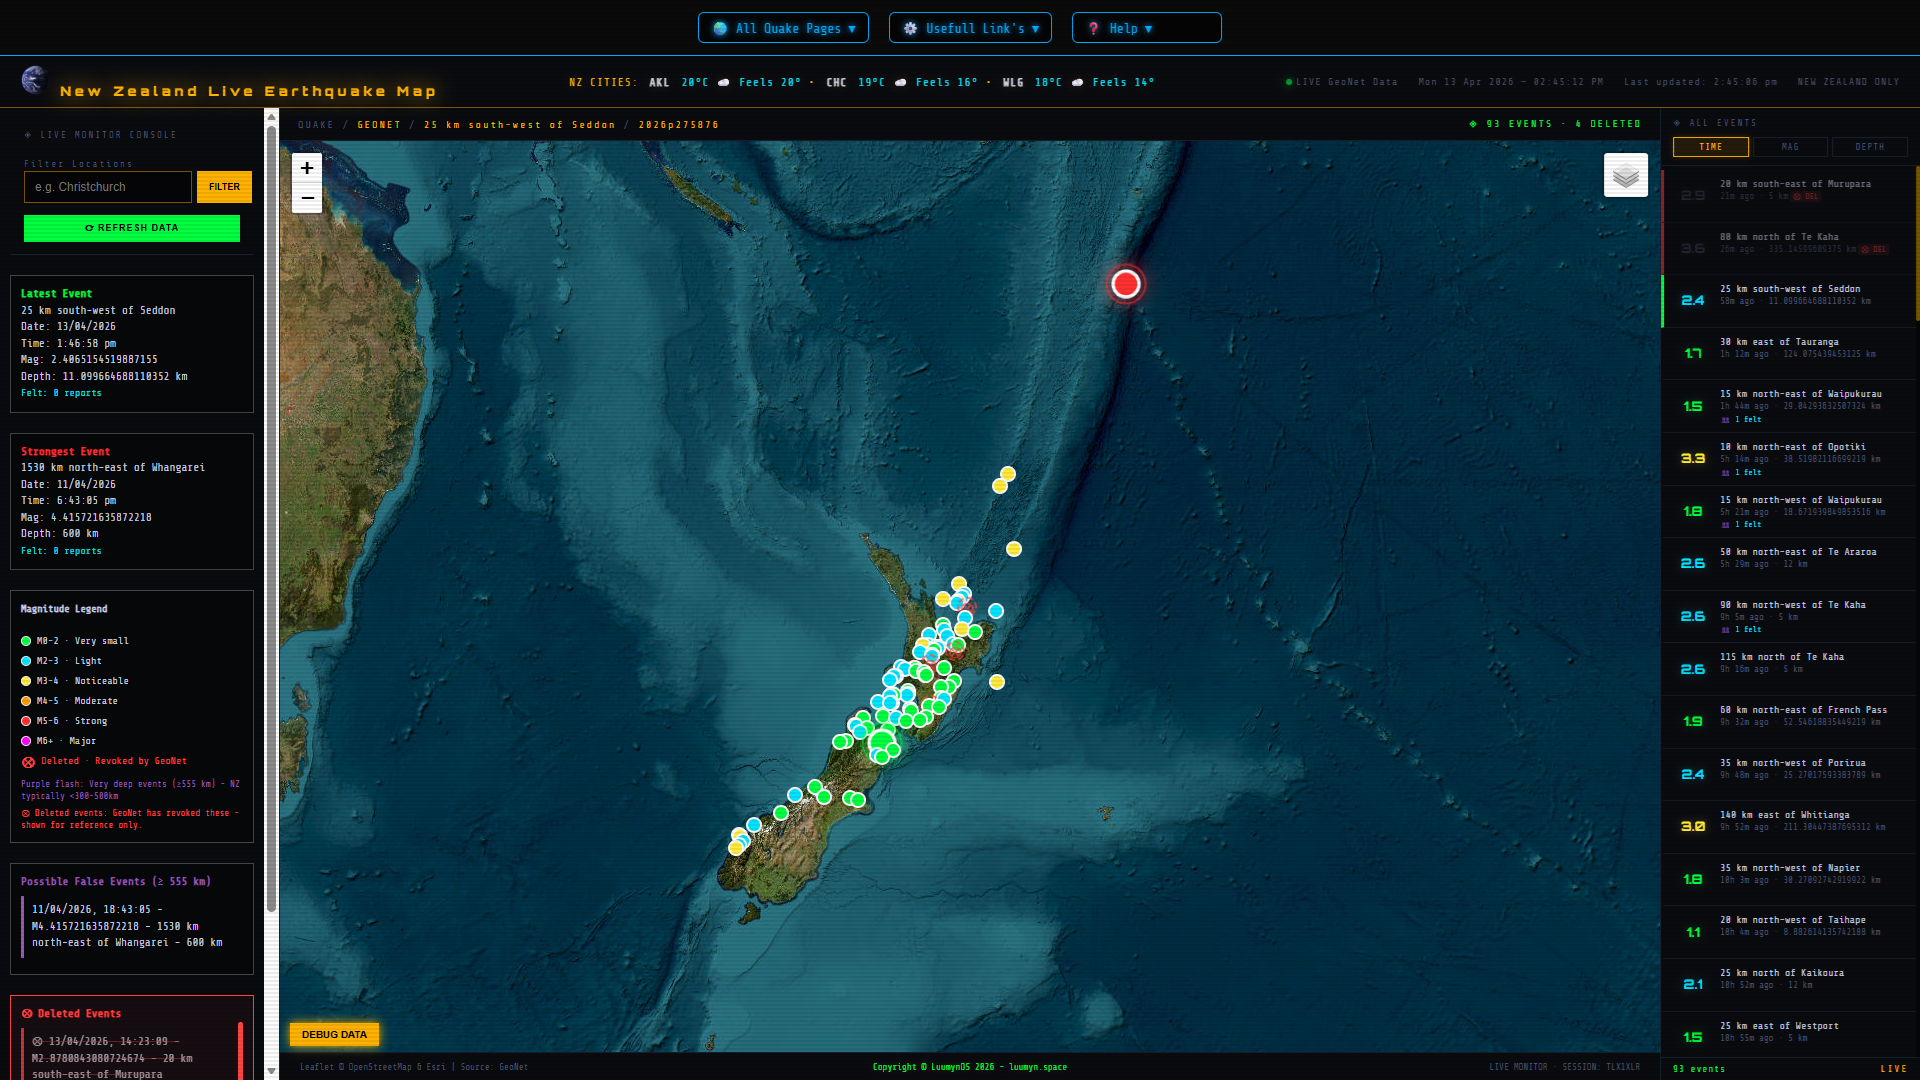Open the map layers control

point(1626,175)
